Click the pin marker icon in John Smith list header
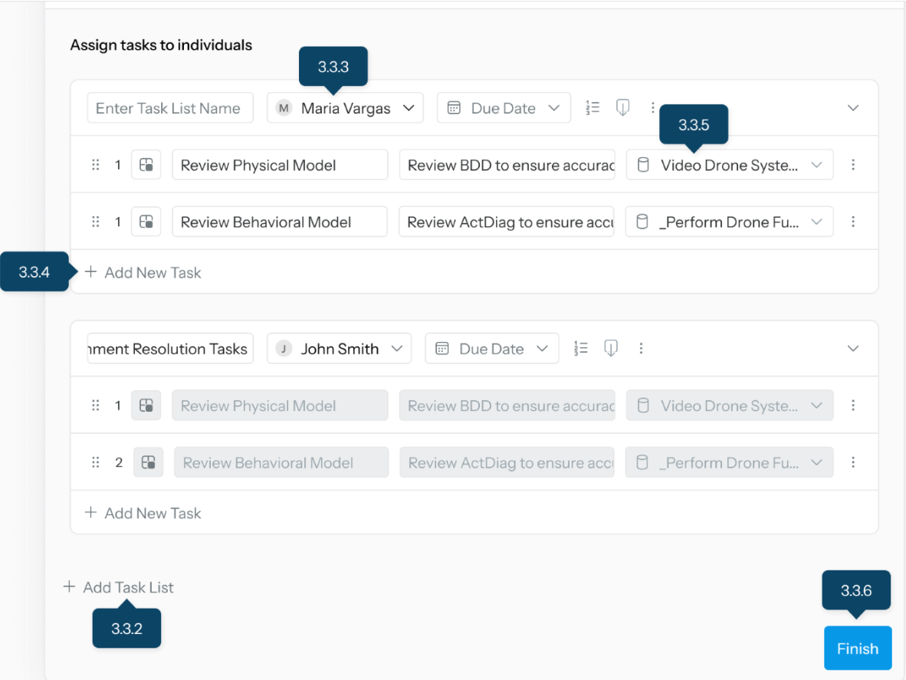Viewport: 906px width, 680px height. [610, 349]
